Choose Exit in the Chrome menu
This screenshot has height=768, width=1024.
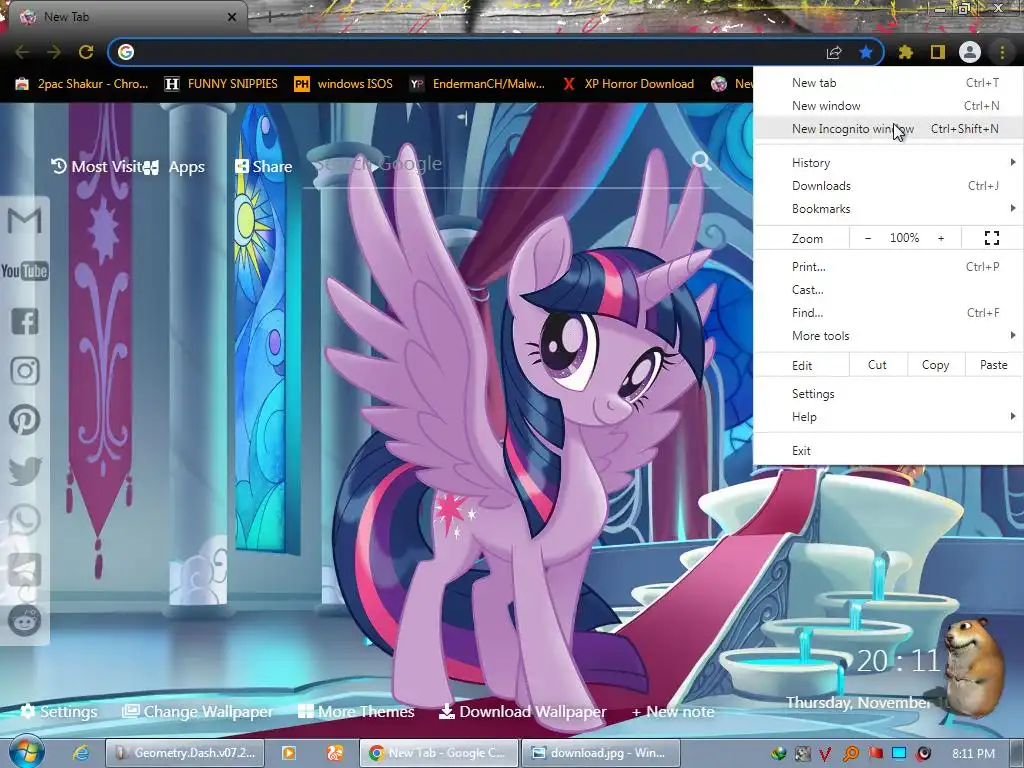point(888,451)
